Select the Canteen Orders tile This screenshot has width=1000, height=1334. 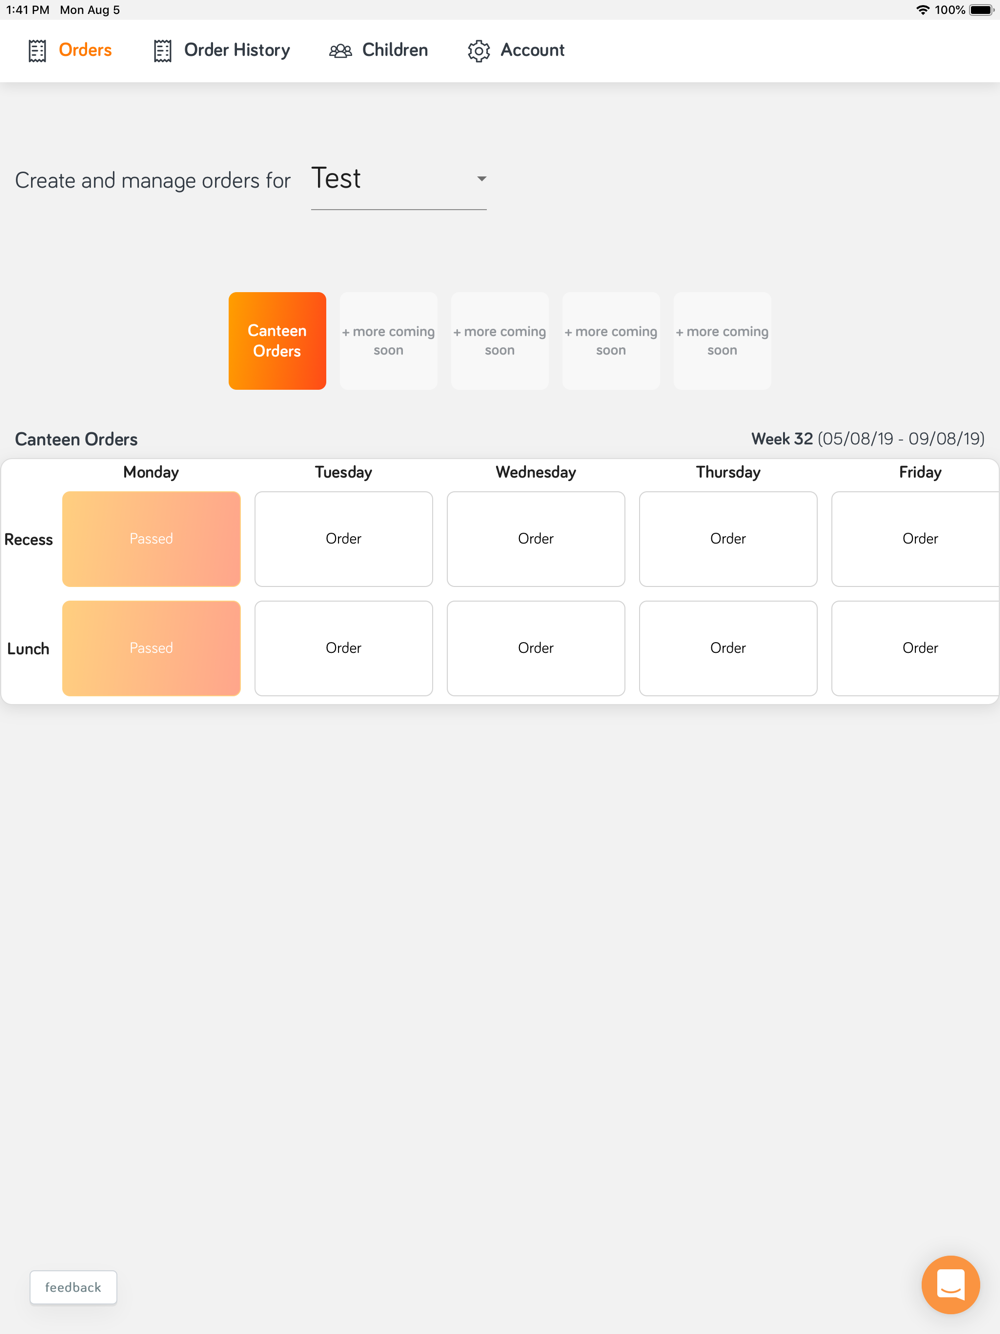tap(277, 341)
